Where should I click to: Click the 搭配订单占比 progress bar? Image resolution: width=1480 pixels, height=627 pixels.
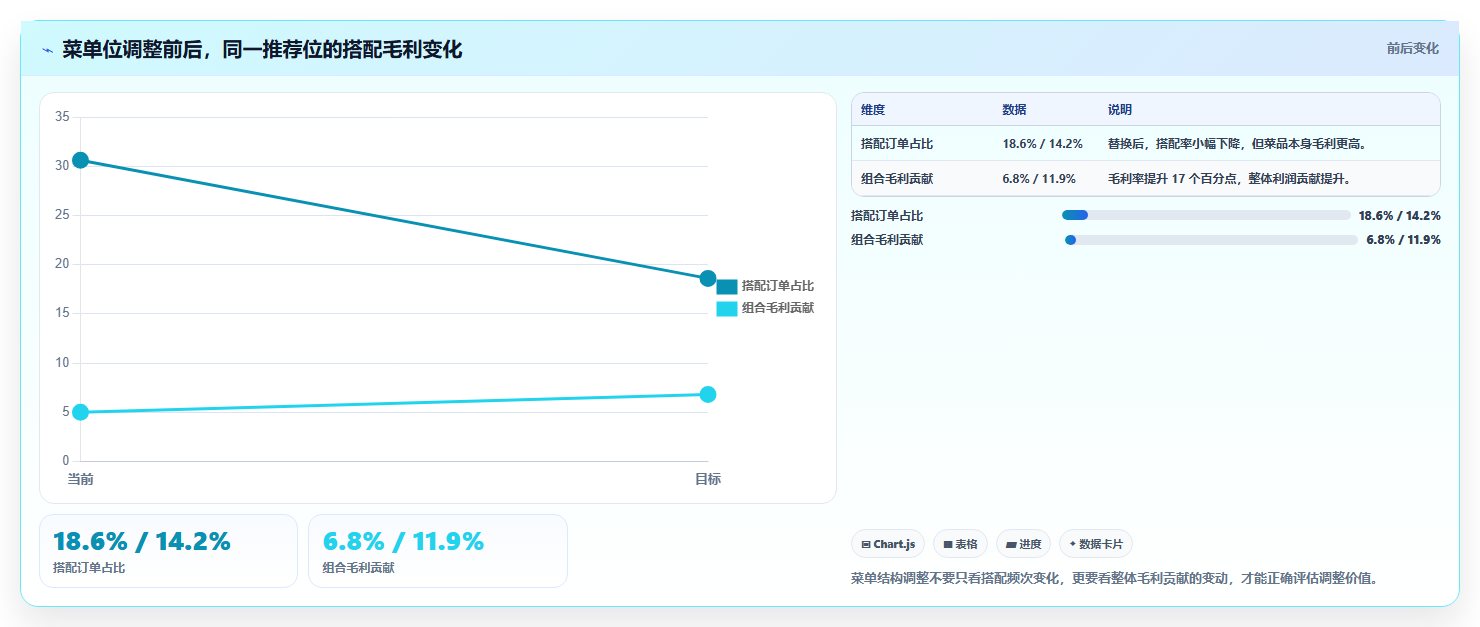click(1206, 215)
